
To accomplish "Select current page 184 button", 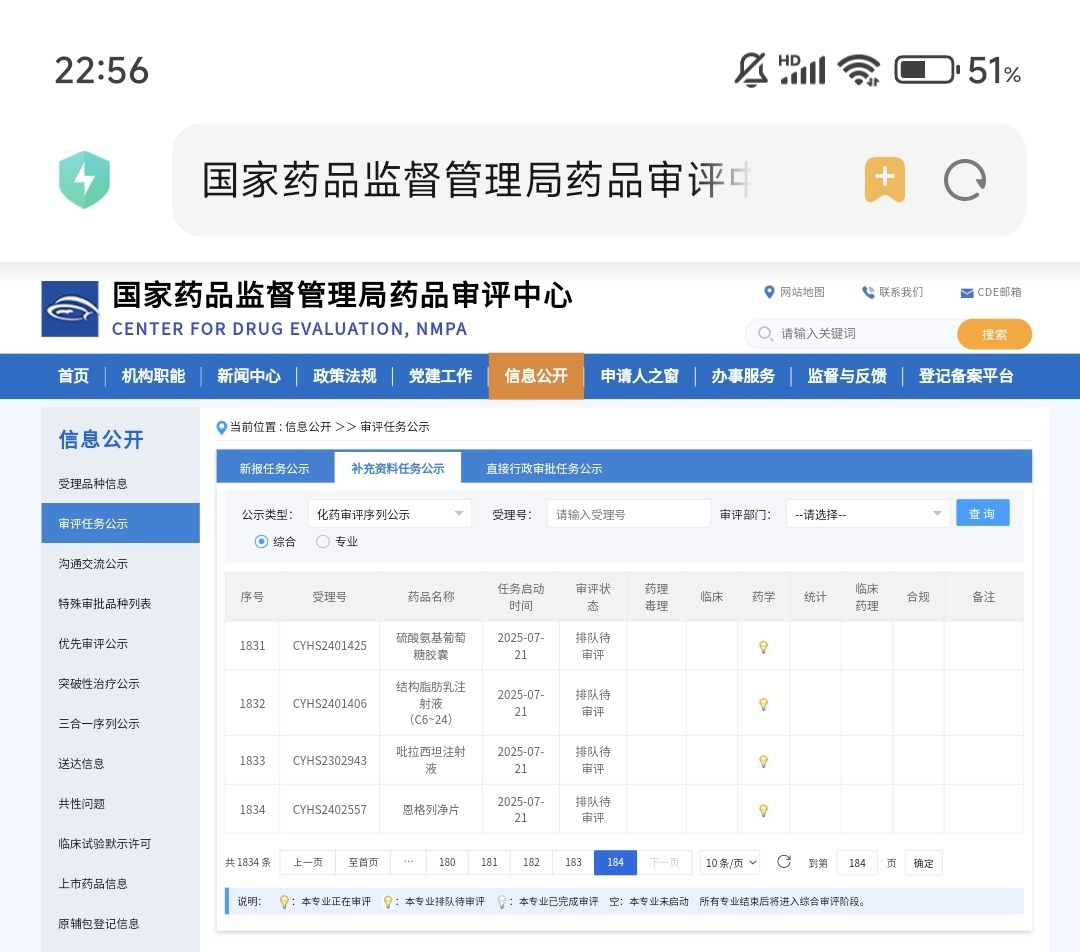I will tap(615, 862).
